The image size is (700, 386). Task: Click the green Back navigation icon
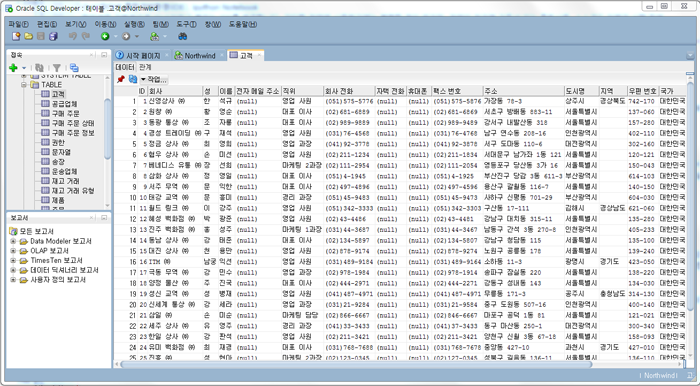(x=105, y=37)
